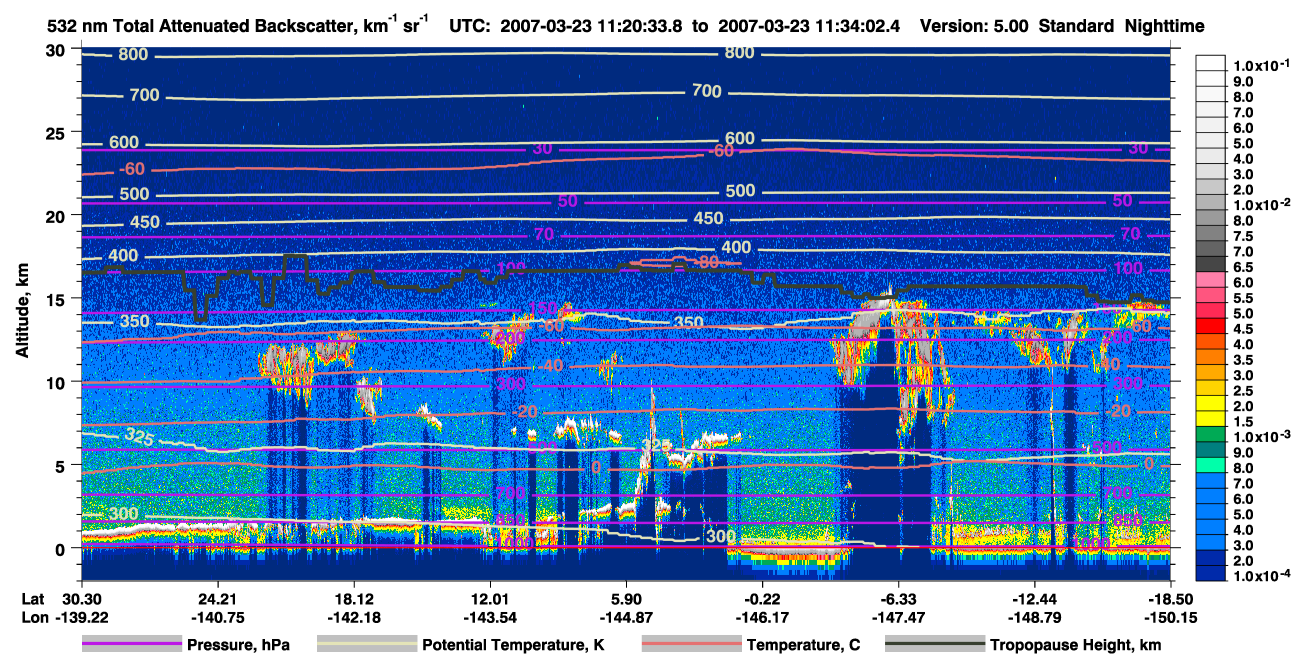Screen dimensions: 1300x667
Task: Click the Nighttime label in the header
Action: pyautogui.click(x=1163, y=26)
